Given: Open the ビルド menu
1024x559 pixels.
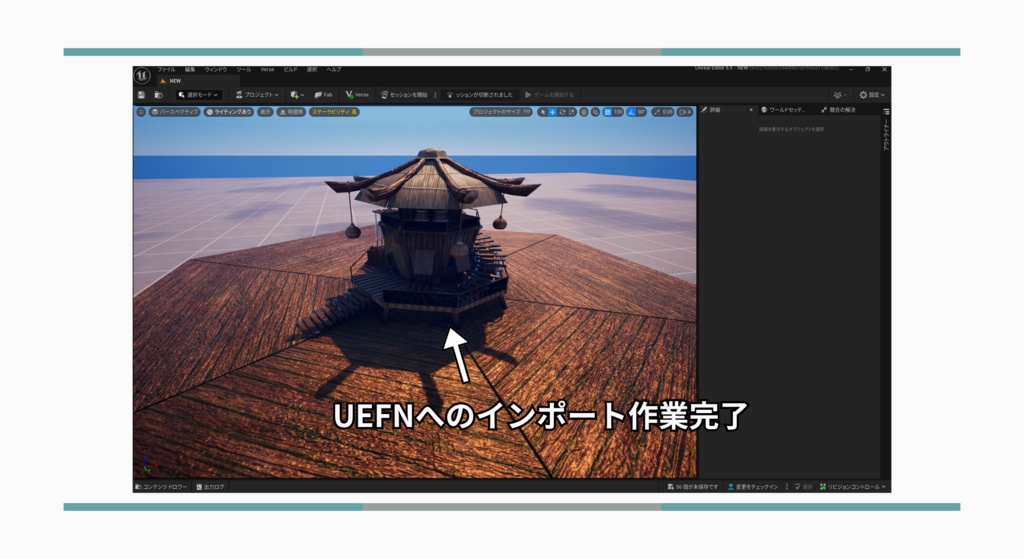Looking at the screenshot, I should [x=291, y=69].
